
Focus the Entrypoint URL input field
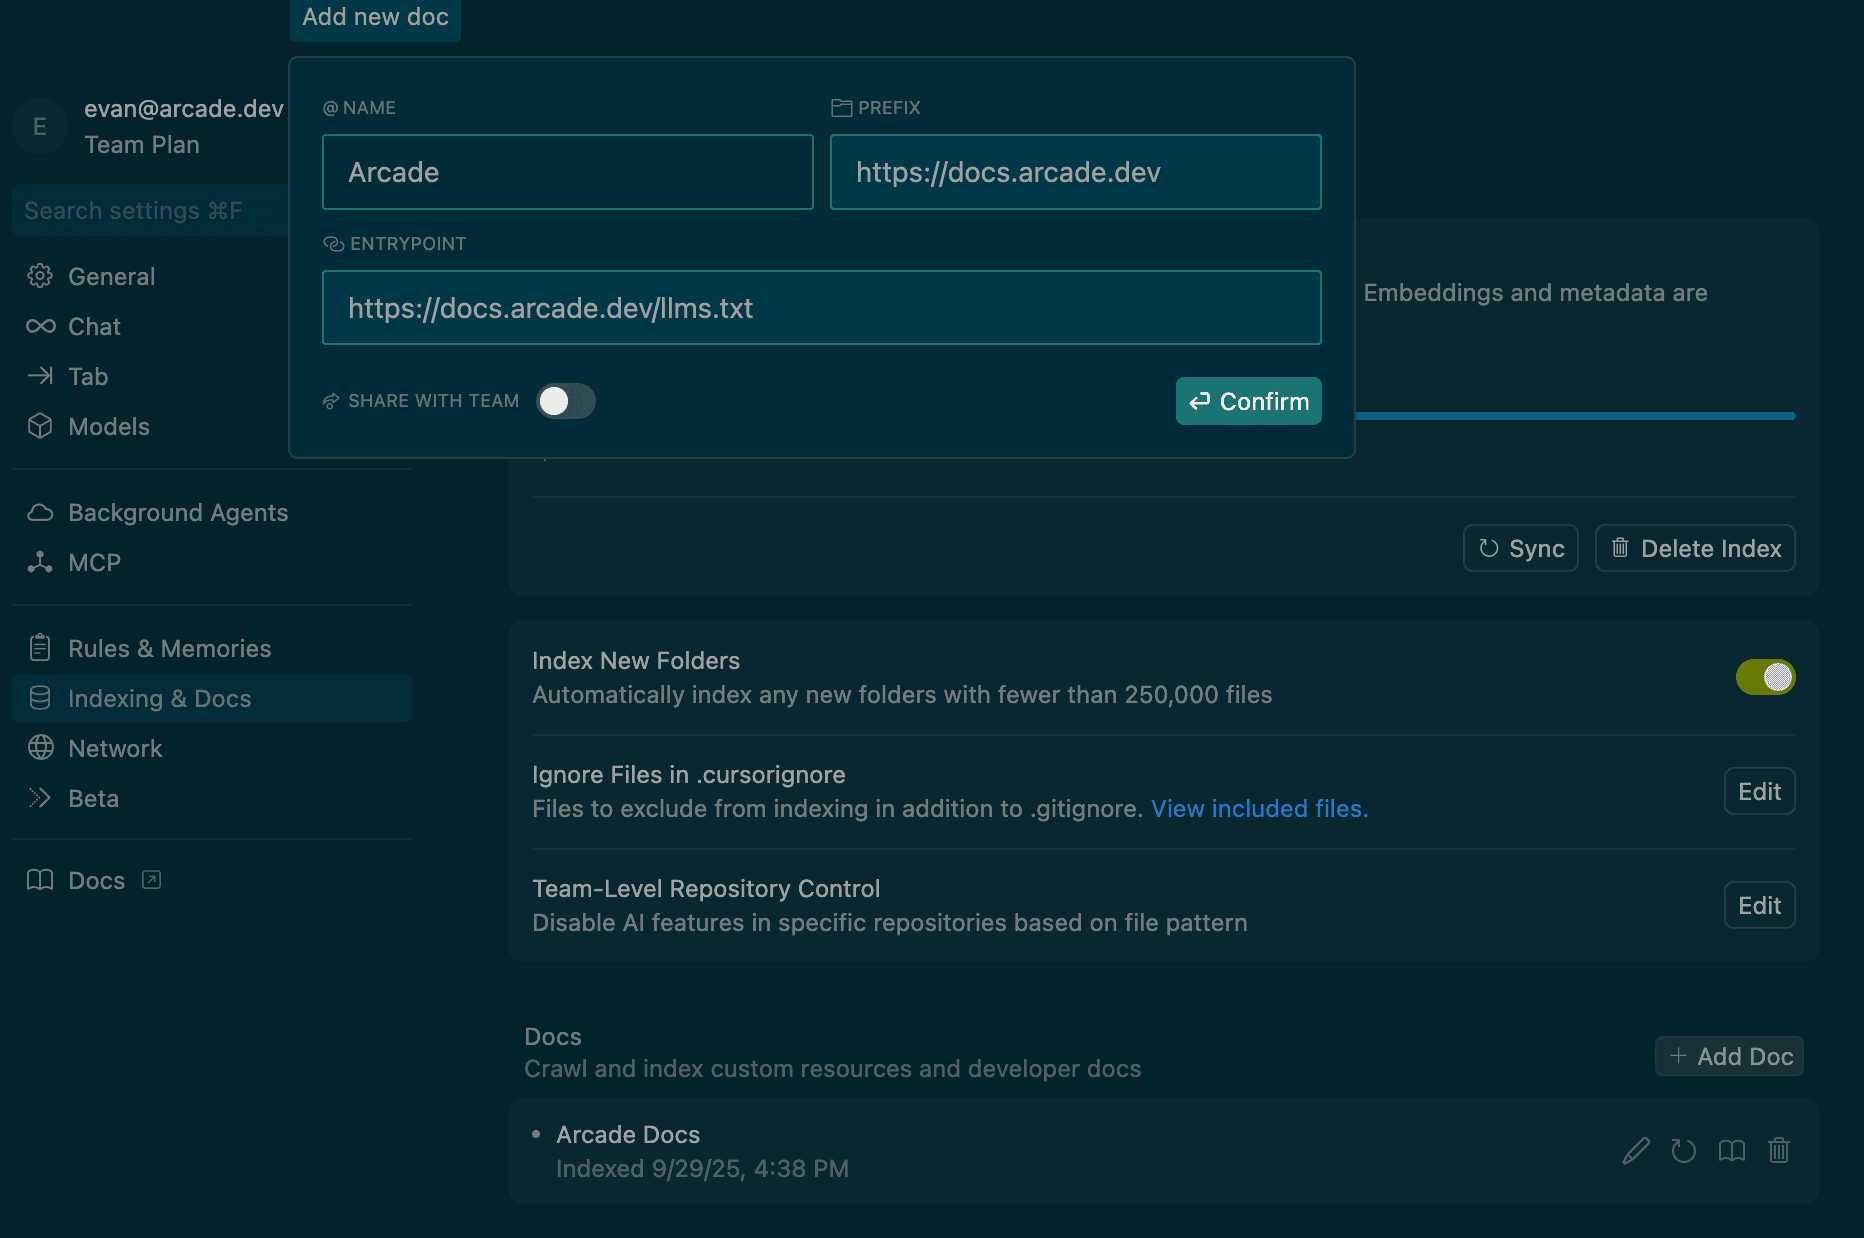tap(821, 308)
